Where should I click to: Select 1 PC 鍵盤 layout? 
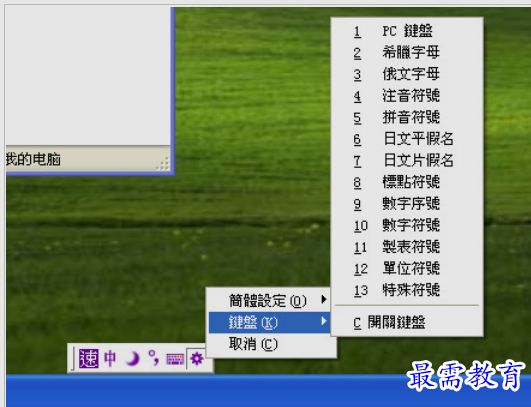[407, 31]
